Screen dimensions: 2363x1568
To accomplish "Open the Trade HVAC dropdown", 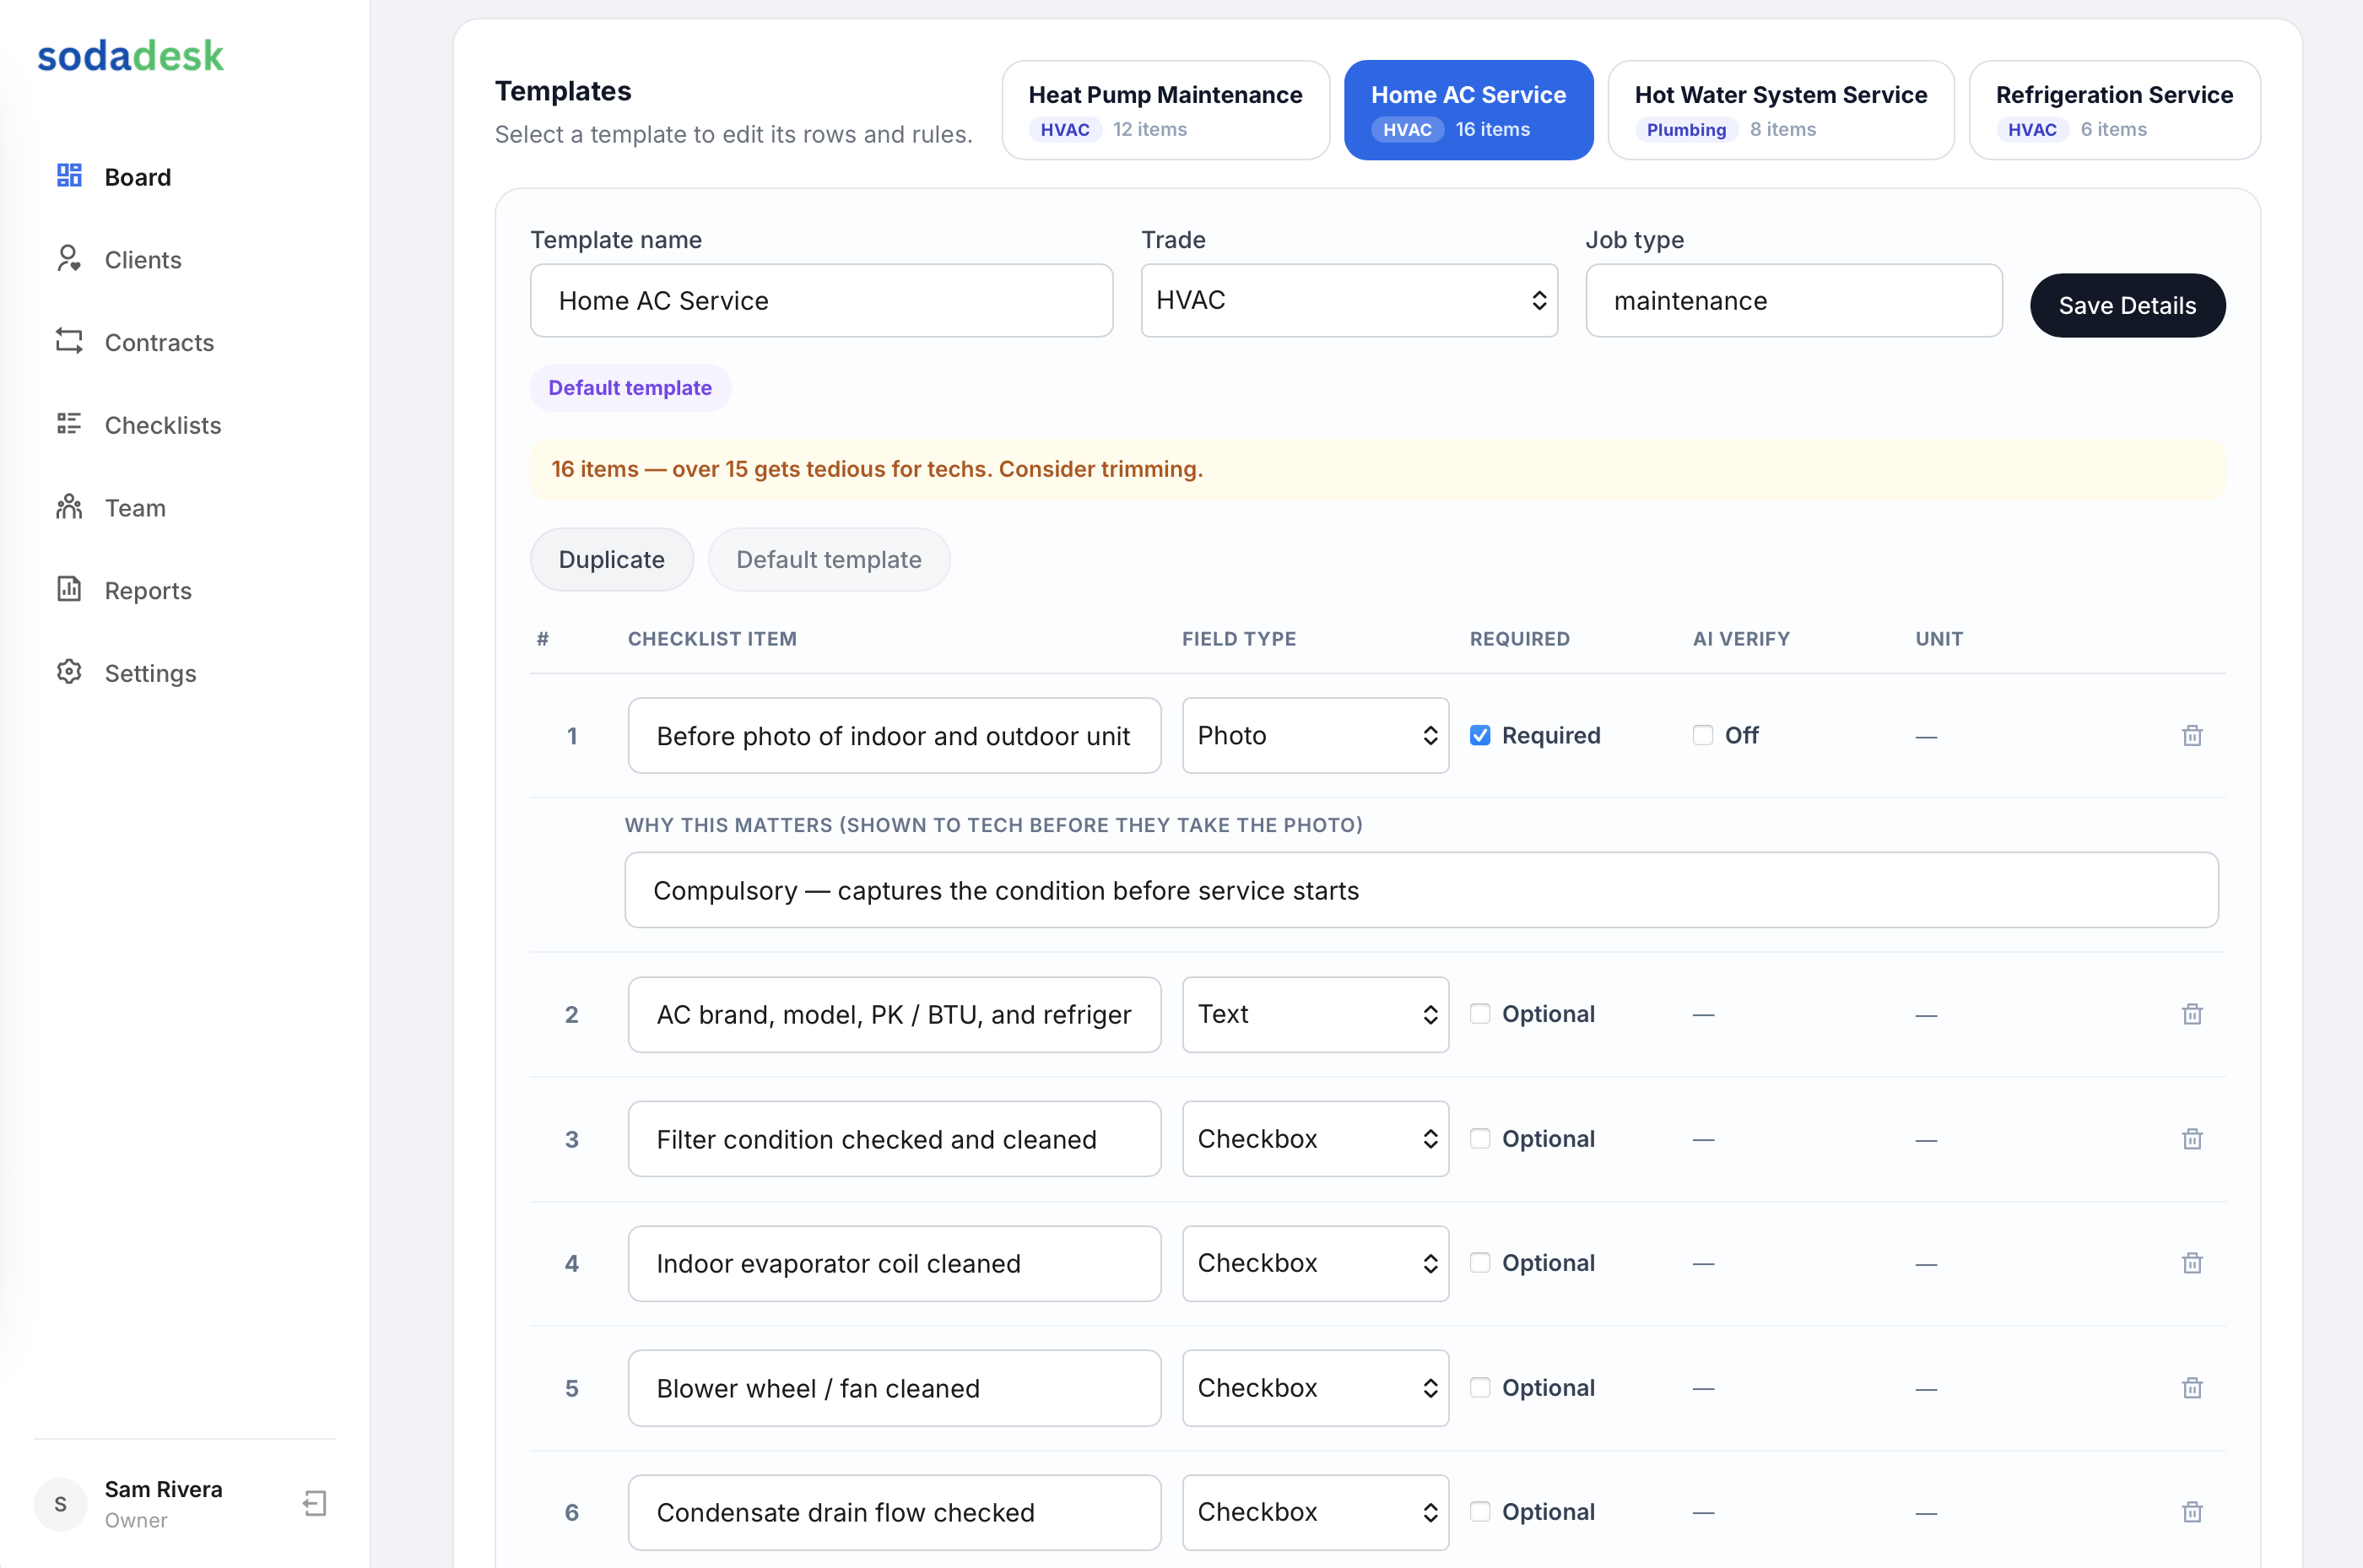I will coord(1349,300).
